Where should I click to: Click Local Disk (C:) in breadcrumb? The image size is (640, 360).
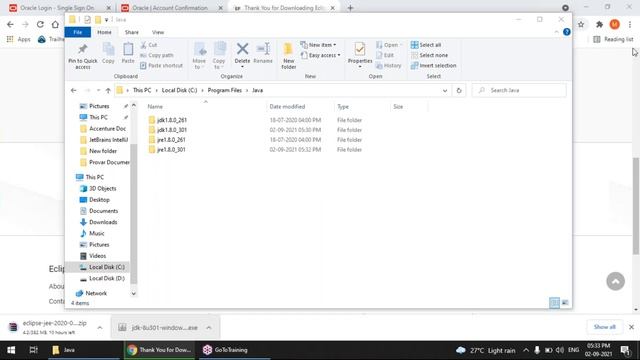coord(179,90)
